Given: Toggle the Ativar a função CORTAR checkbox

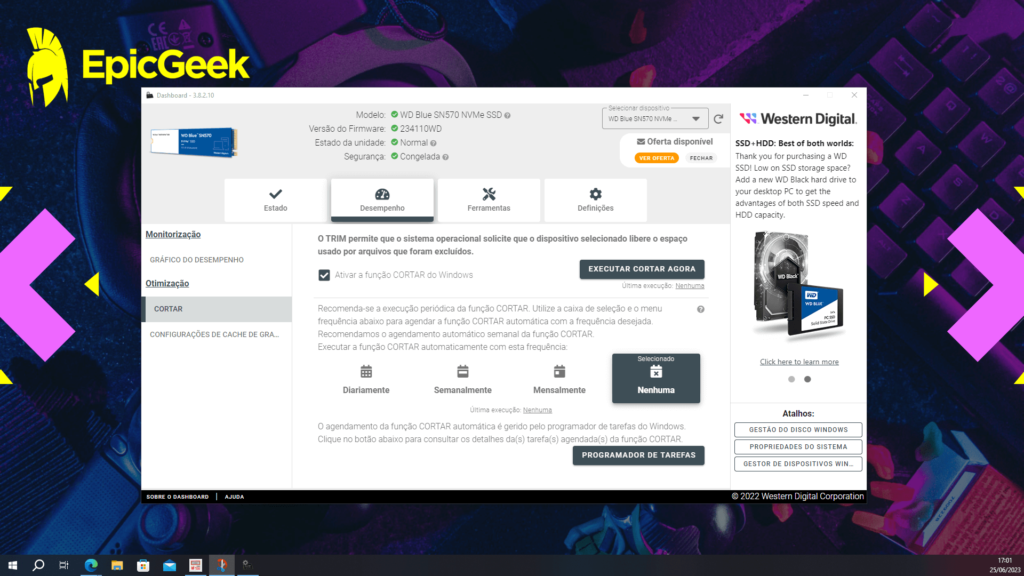Looking at the screenshot, I should point(324,275).
